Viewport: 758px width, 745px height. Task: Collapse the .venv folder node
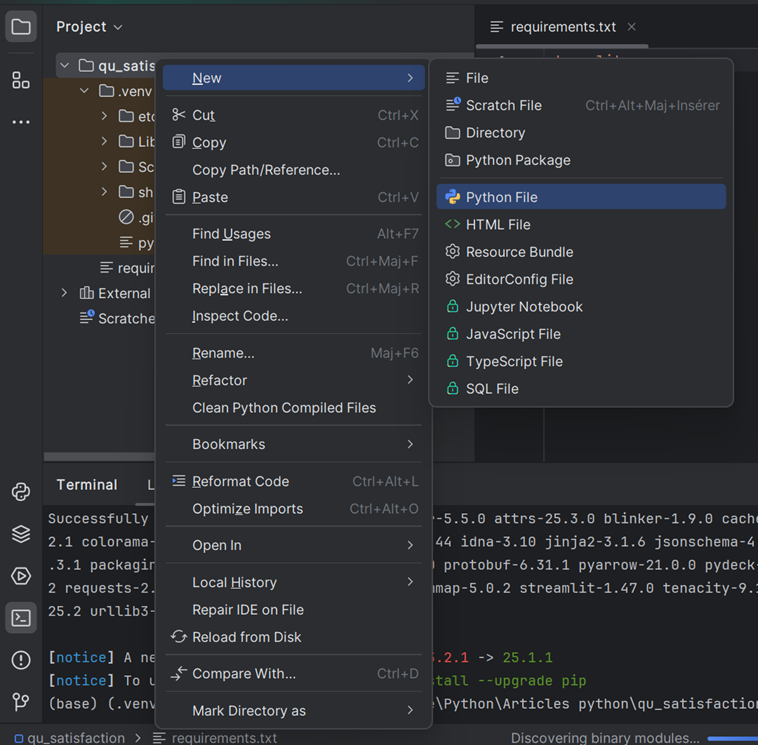[x=84, y=90]
